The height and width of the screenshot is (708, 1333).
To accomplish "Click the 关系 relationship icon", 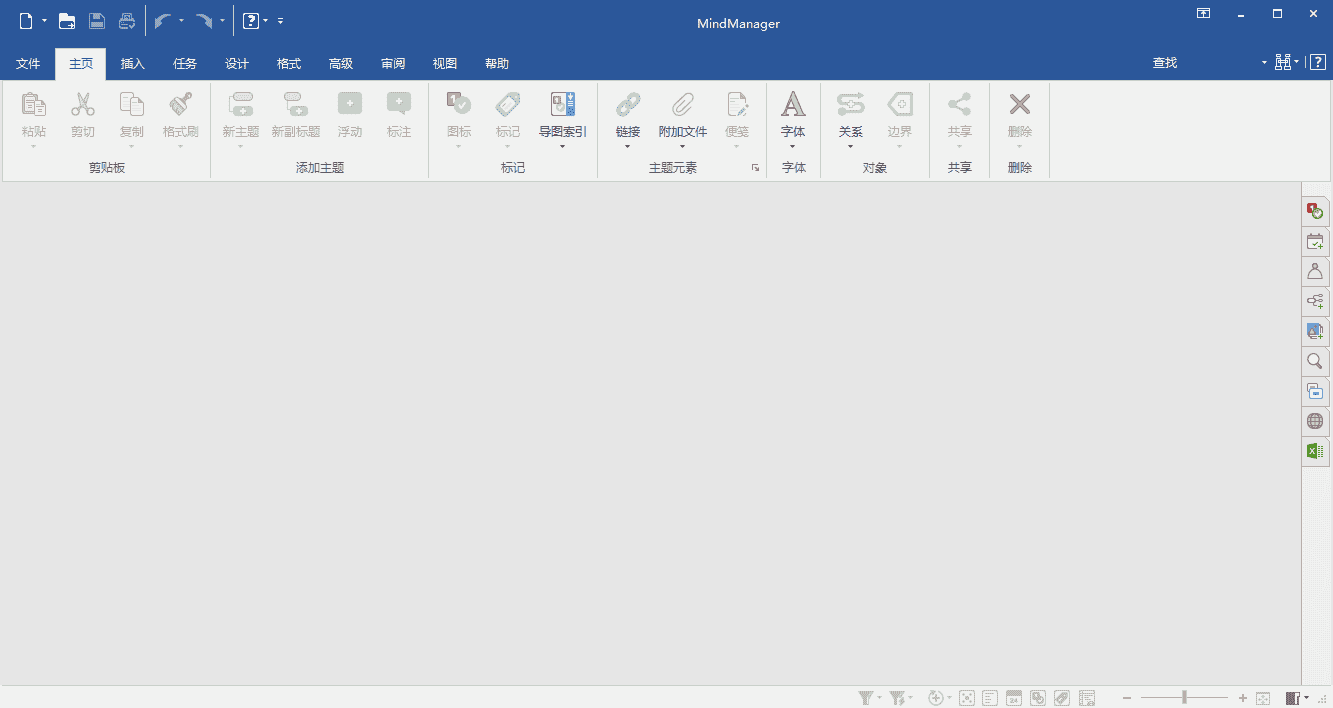I will [850, 105].
